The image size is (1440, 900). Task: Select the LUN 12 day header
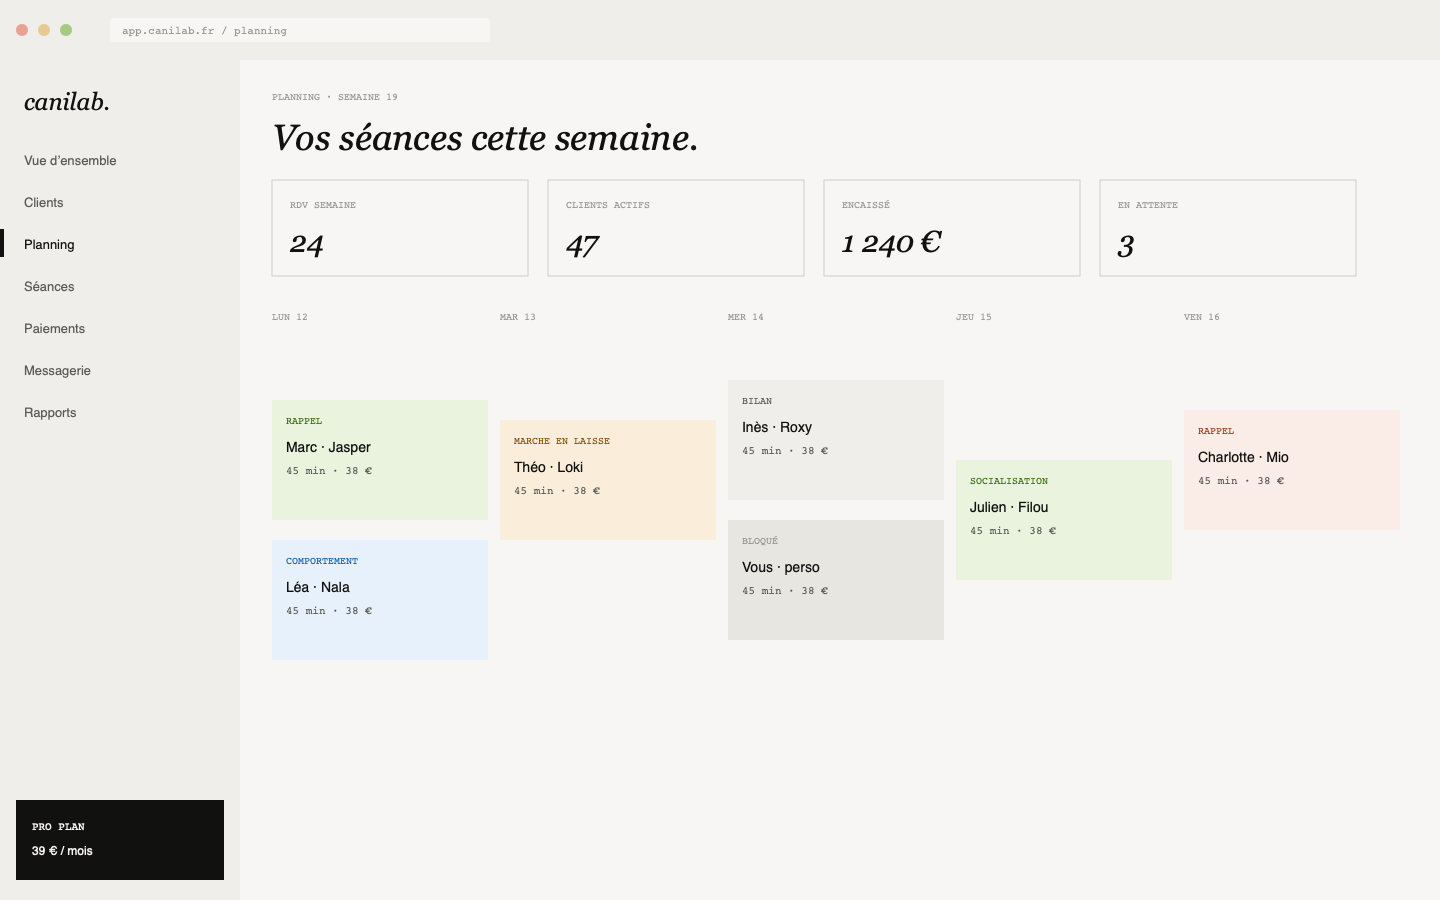[x=290, y=317]
